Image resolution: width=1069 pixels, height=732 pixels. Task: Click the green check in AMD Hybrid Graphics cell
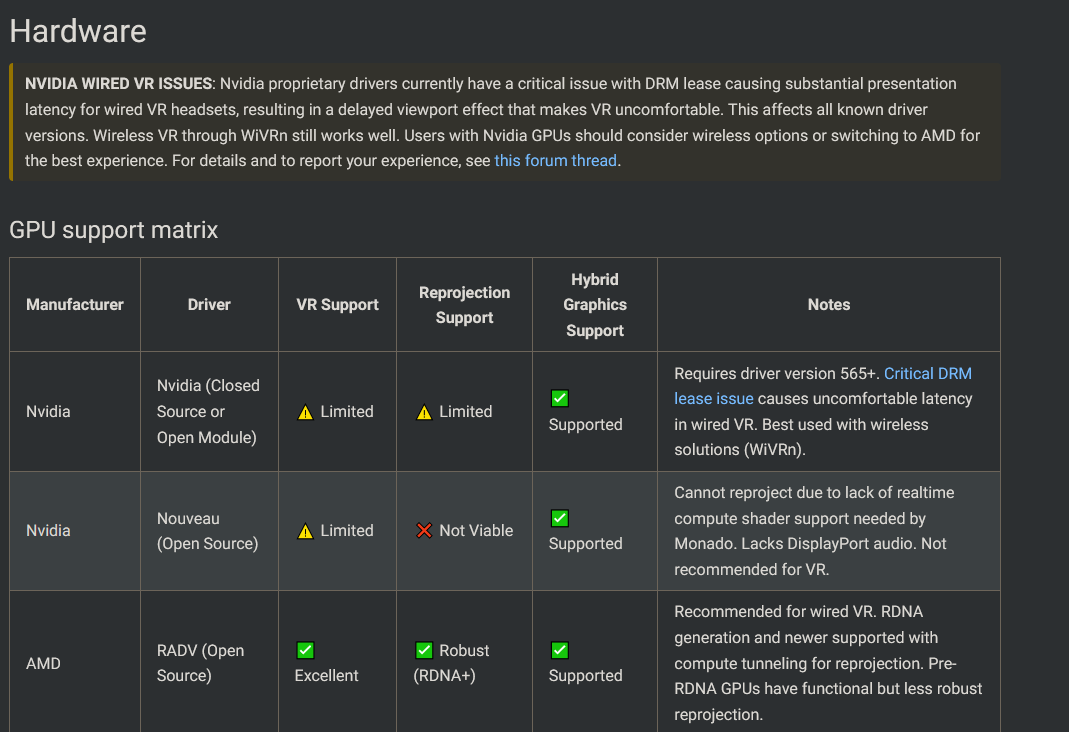click(x=560, y=650)
